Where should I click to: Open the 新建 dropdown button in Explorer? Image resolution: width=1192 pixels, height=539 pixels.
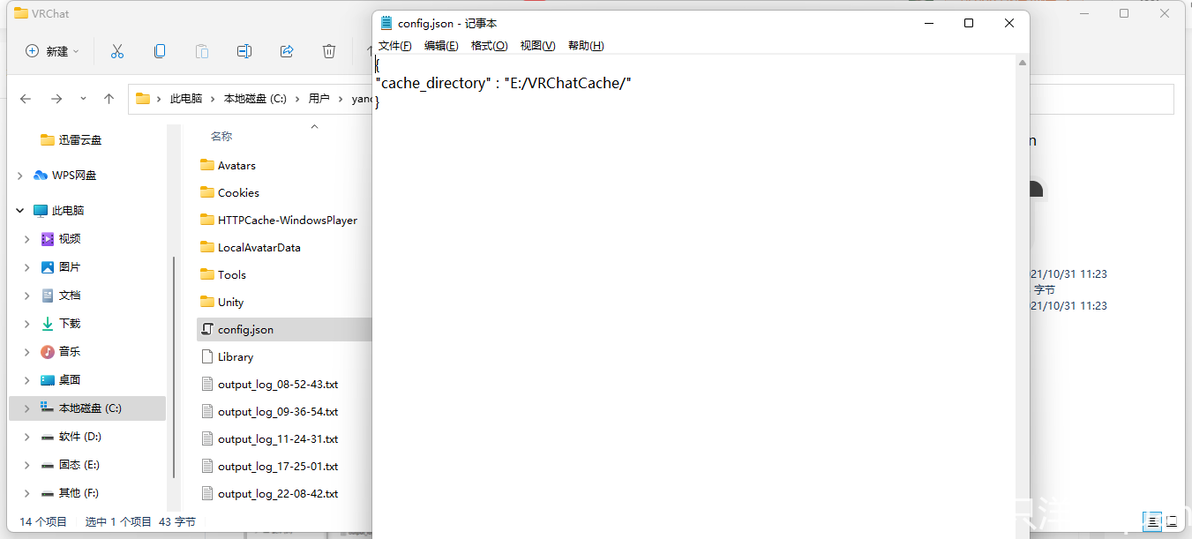click(52, 51)
